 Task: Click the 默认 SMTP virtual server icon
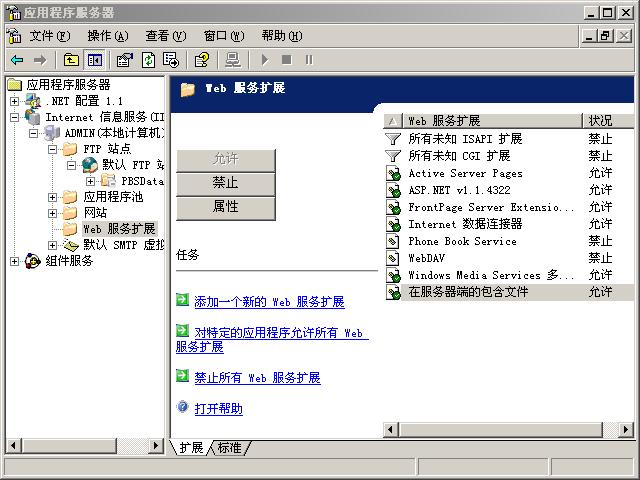71,245
